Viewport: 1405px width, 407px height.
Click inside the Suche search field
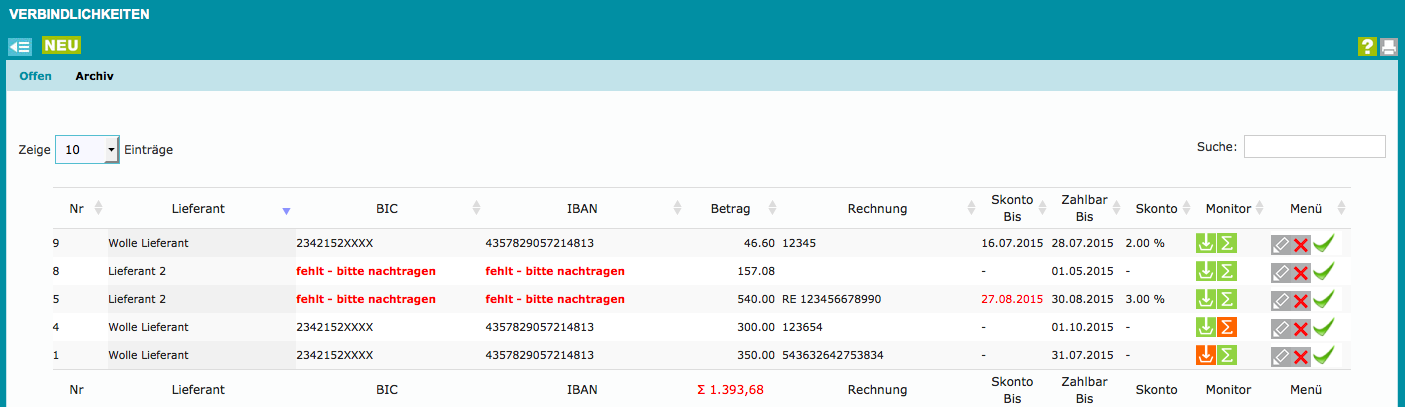1314,147
